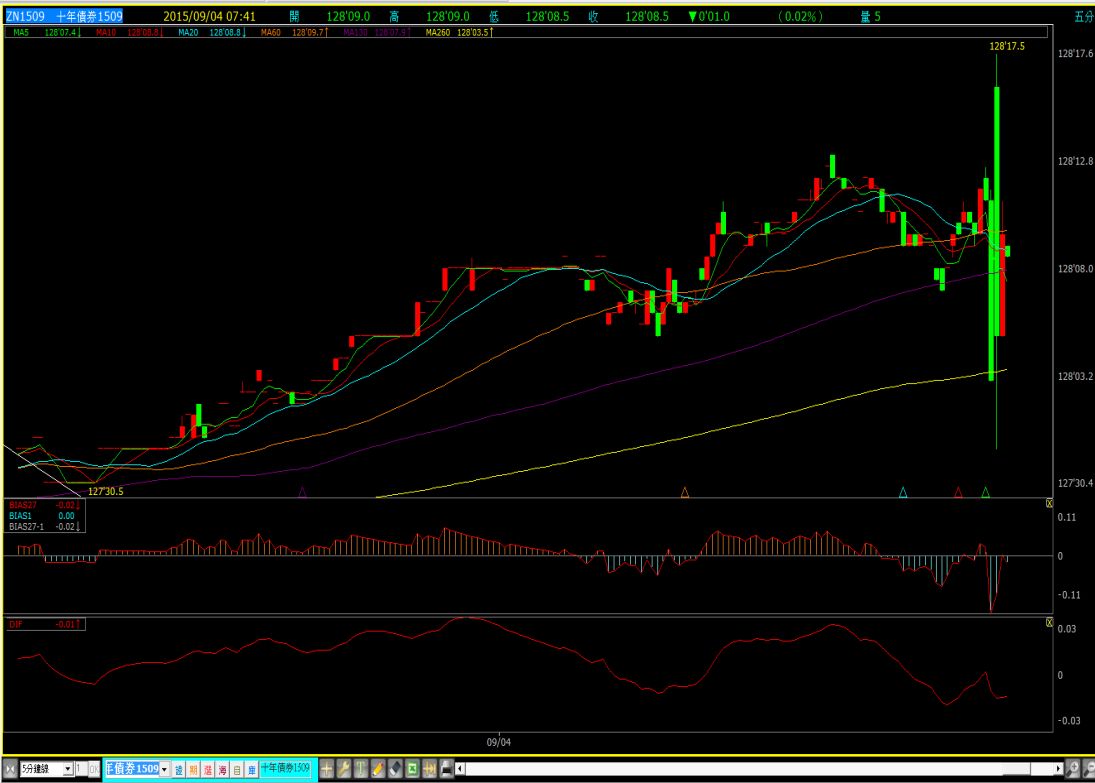Click the 2015/09/04 07:41 timestamp

pyautogui.click(x=210, y=16)
